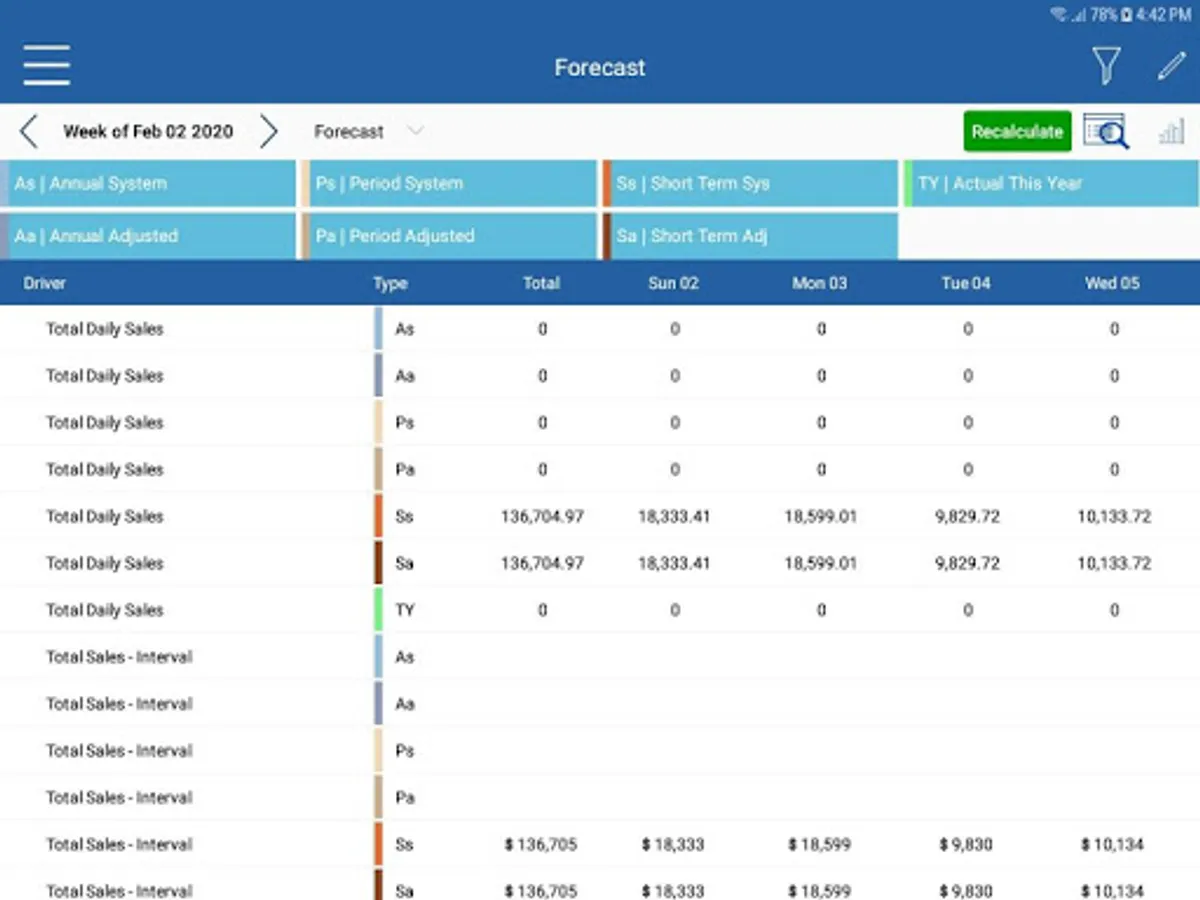
Task: Select the Total Daily Sales Pa row
Action: pos(600,470)
